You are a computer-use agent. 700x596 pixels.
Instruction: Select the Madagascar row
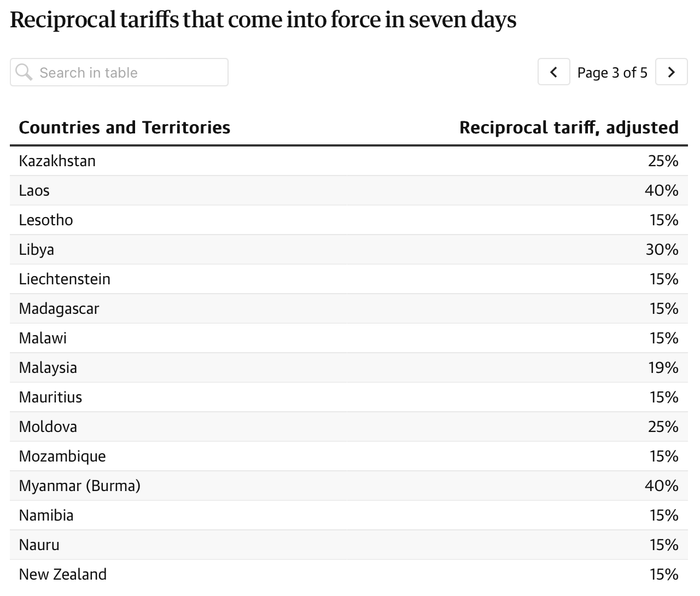point(349,308)
